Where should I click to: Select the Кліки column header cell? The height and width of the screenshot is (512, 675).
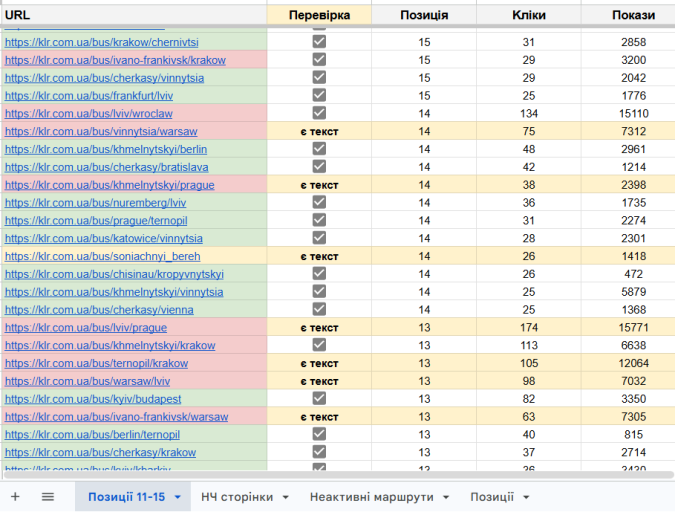pyautogui.click(x=529, y=15)
